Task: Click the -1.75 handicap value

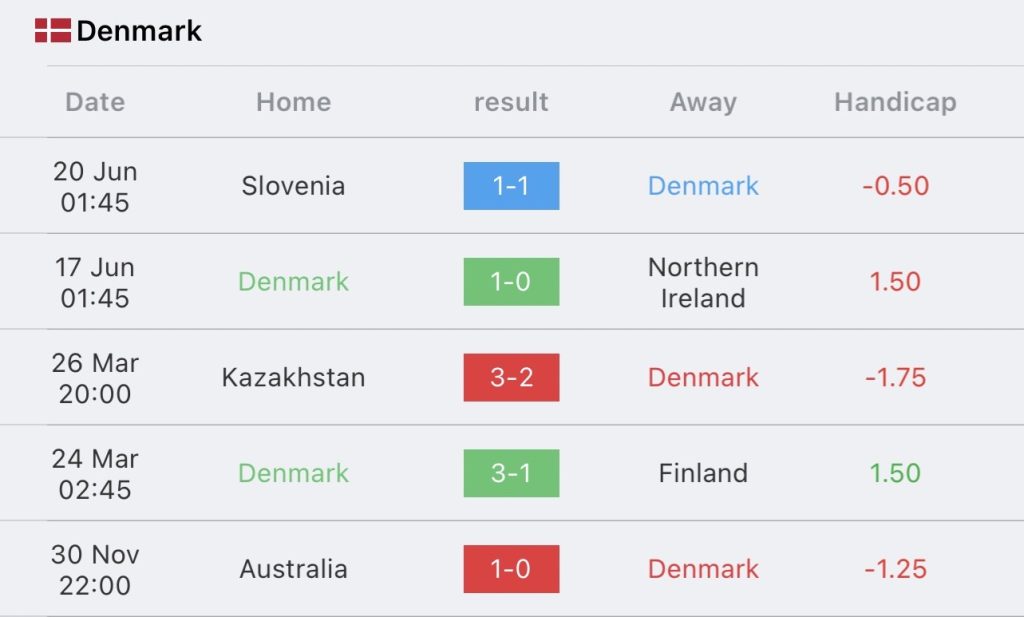Action: (895, 377)
